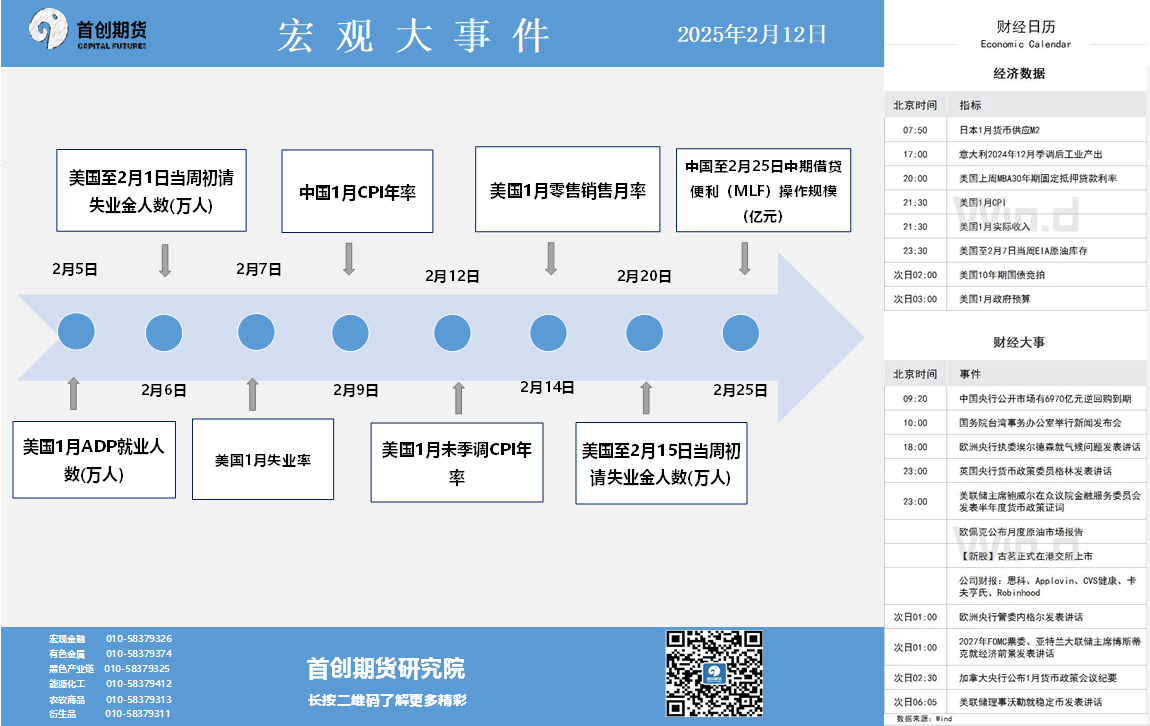The height and width of the screenshot is (726, 1150).
Task: Select the timeline circle under 2月5日
Action: click(76, 331)
